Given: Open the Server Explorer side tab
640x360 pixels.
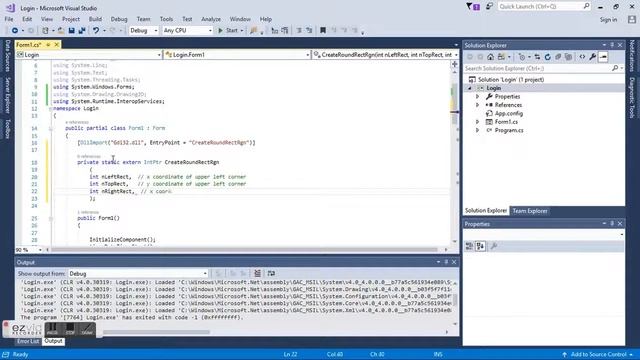Looking at the screenshot, I should point(7,96).
